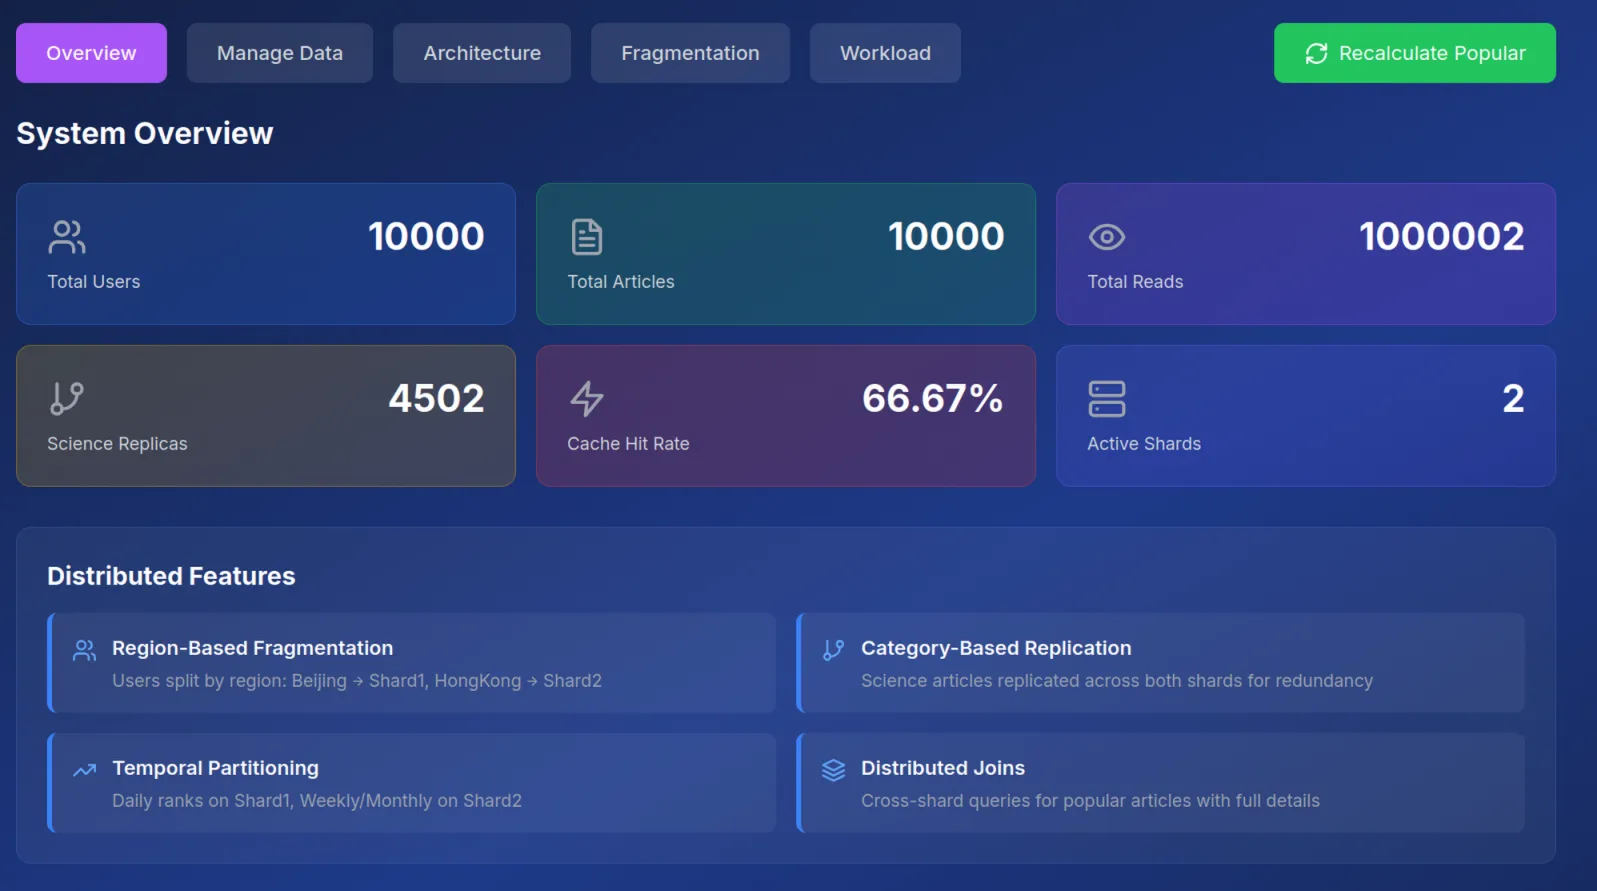The image size is (1597, 891).
Task: Click the eye icon in Total Reads card
Action: pos(1107,237)
